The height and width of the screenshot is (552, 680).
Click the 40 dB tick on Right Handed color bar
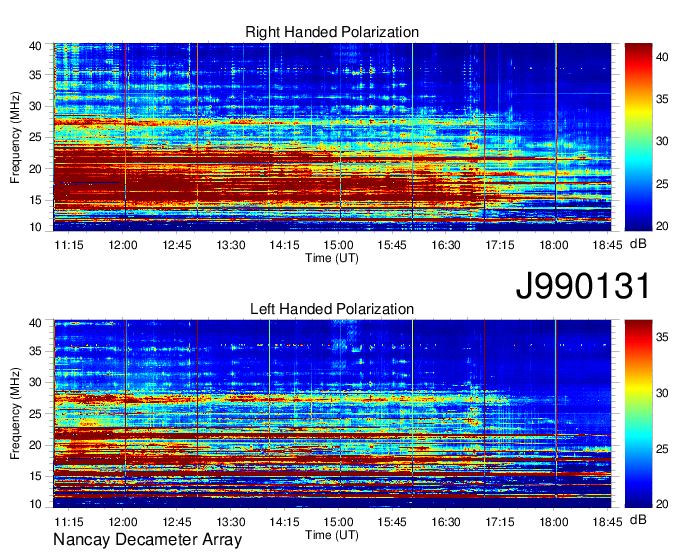662,57
